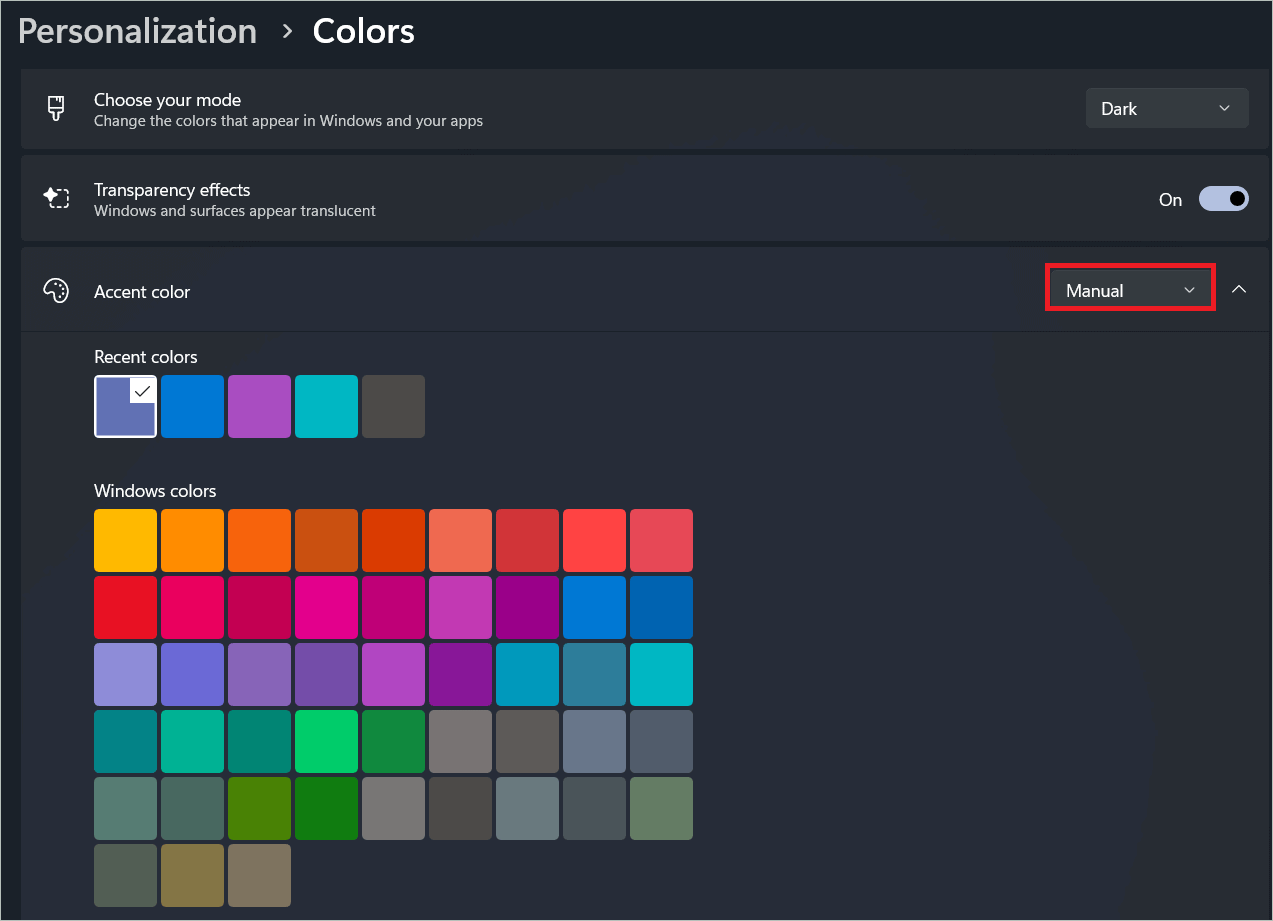This screenshot has height=921, width=1273.
Task: Click the Colors page title
Action: pyautogui.click(x=364, y=31)
